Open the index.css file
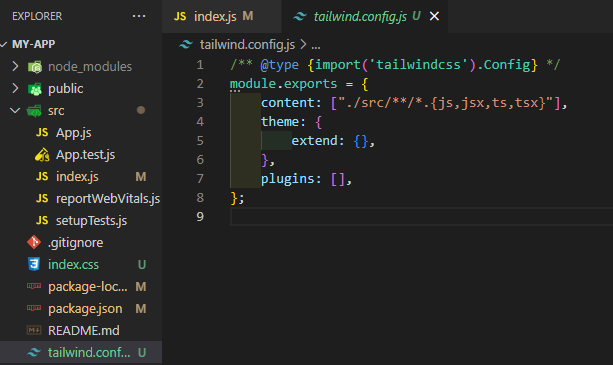 [x=73, y=265]
